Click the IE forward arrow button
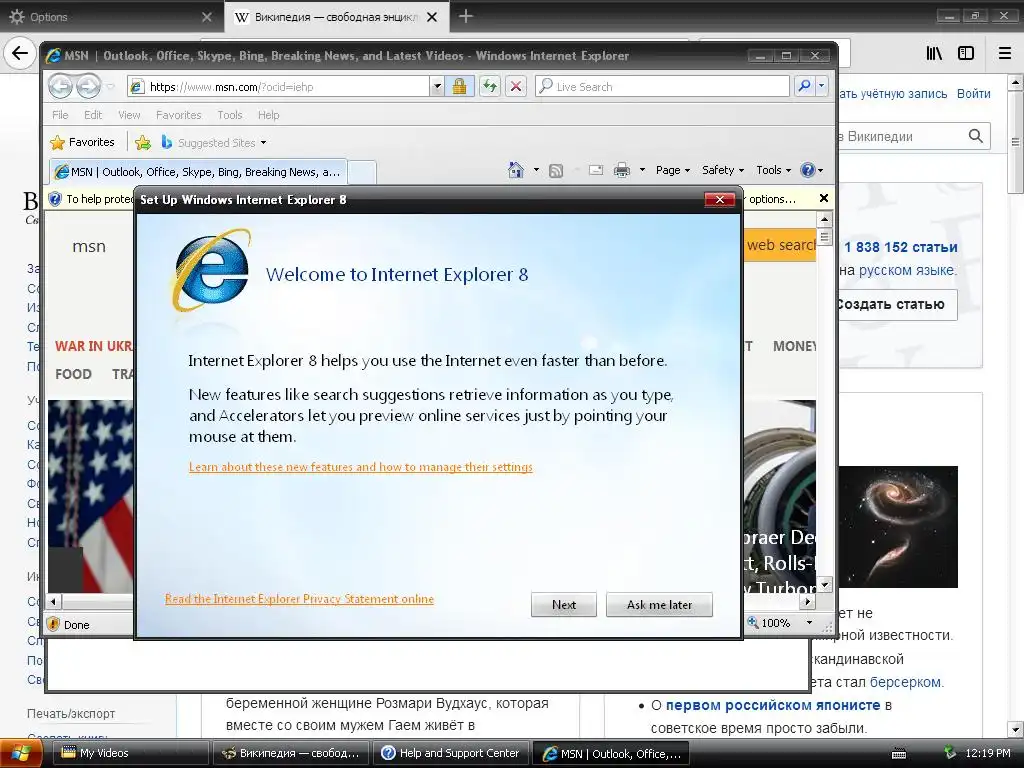This screenshot has width=1024, height=768. [89, 86]
